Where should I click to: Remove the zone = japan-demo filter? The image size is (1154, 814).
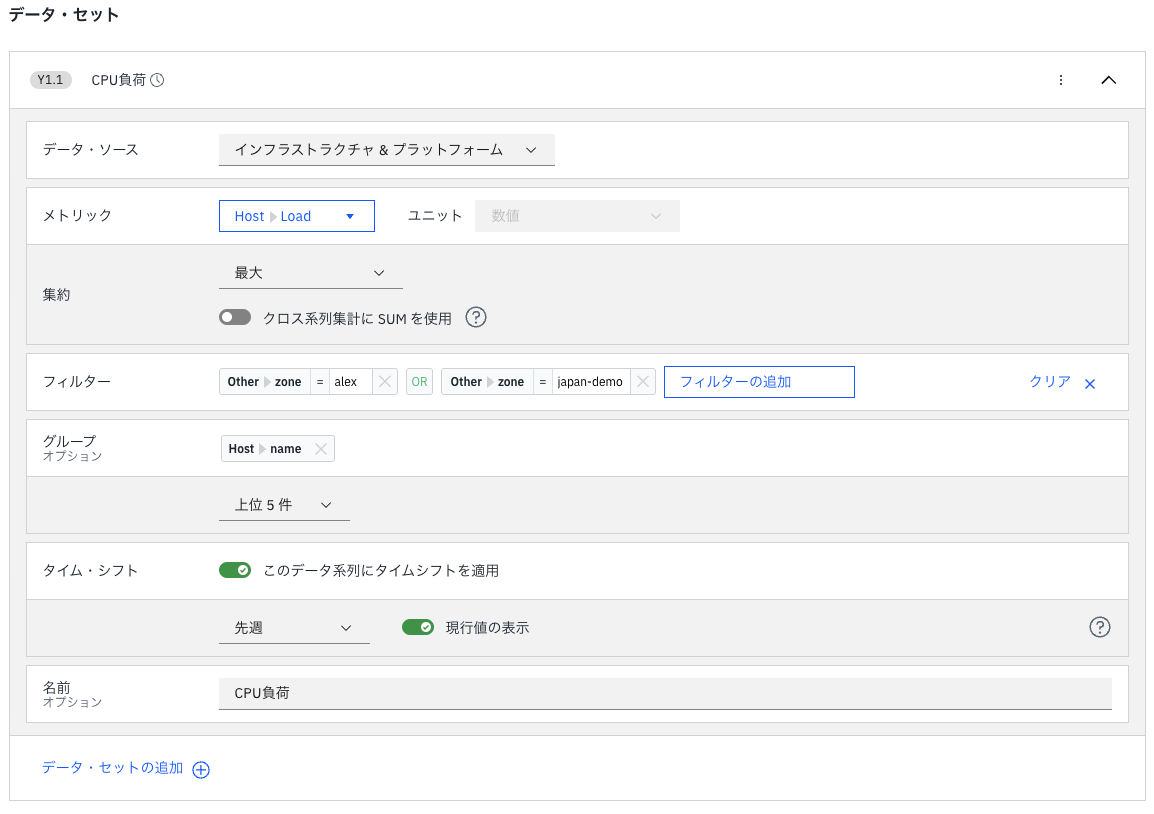point(643,382)
